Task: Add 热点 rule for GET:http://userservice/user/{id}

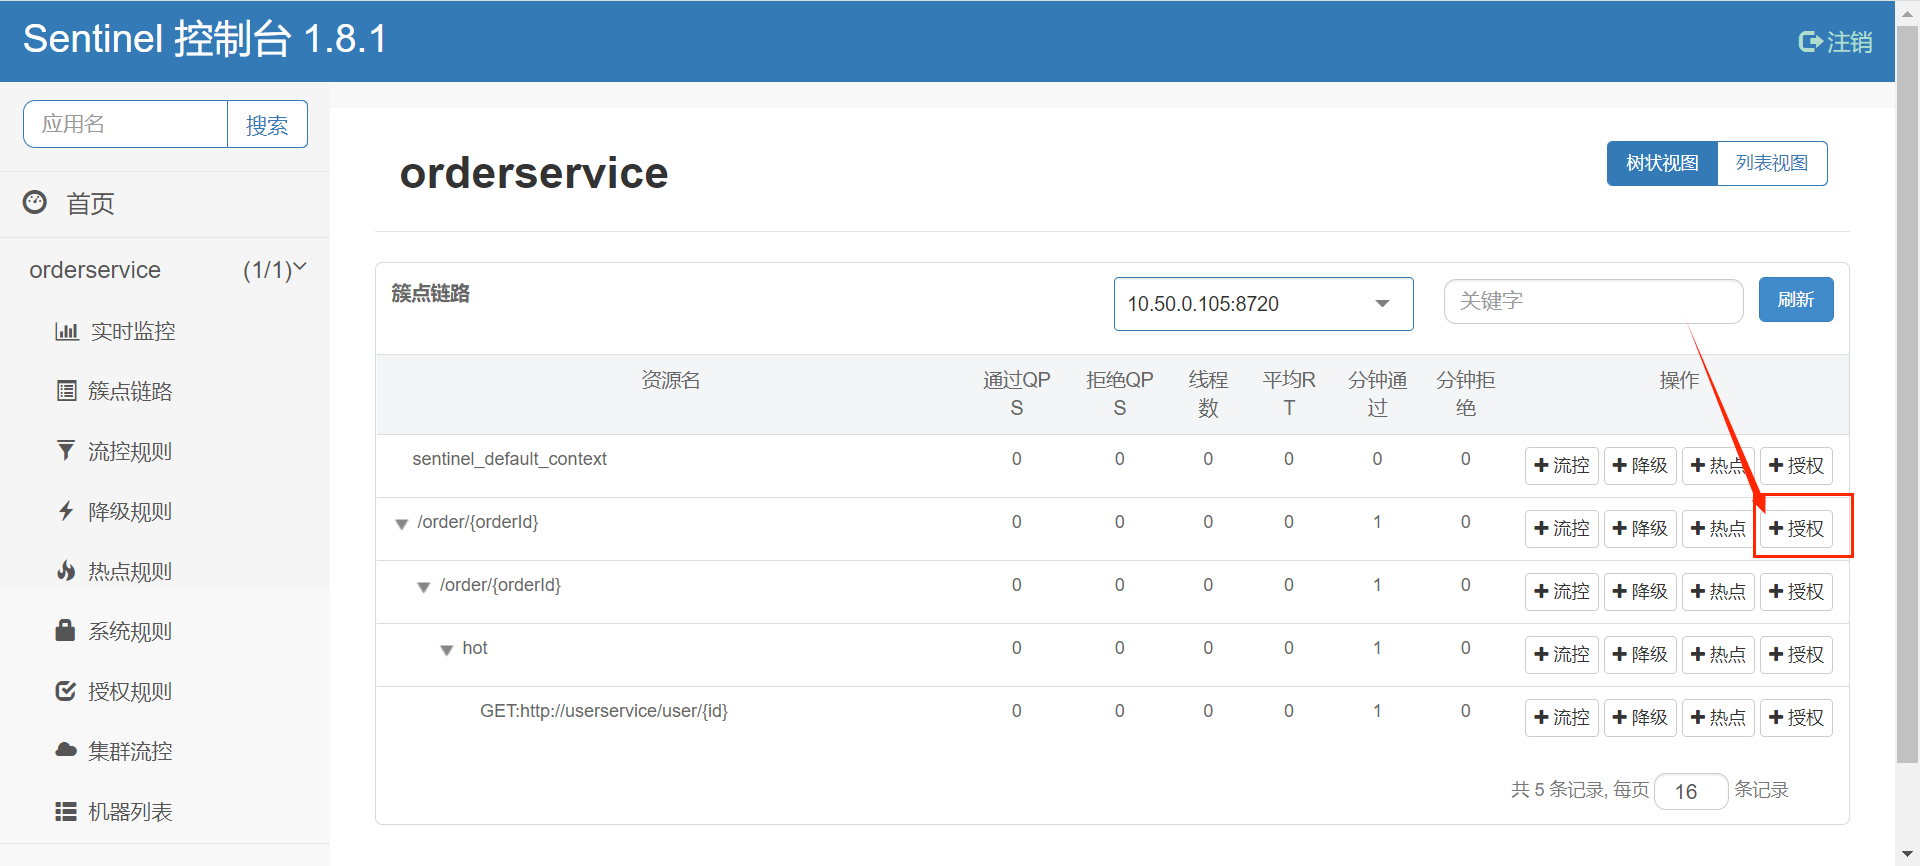Action: pos(1718,717)
